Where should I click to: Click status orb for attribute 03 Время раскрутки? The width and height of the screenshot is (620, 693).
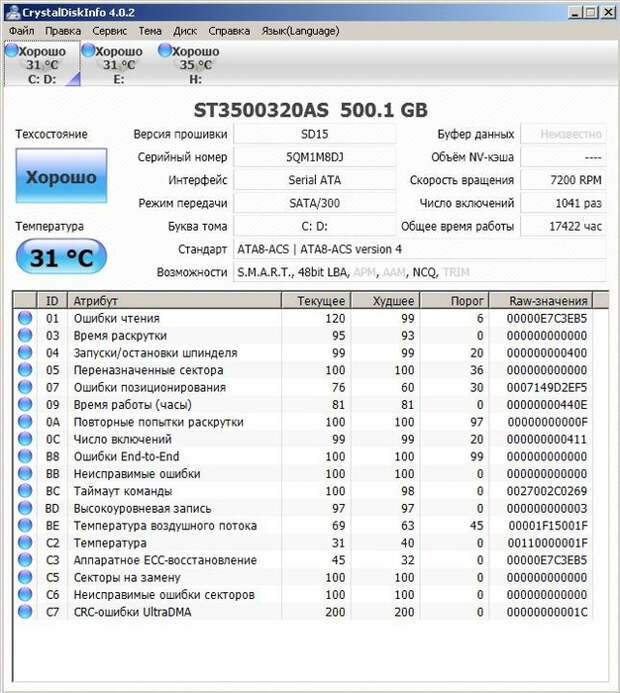point(25,335)
